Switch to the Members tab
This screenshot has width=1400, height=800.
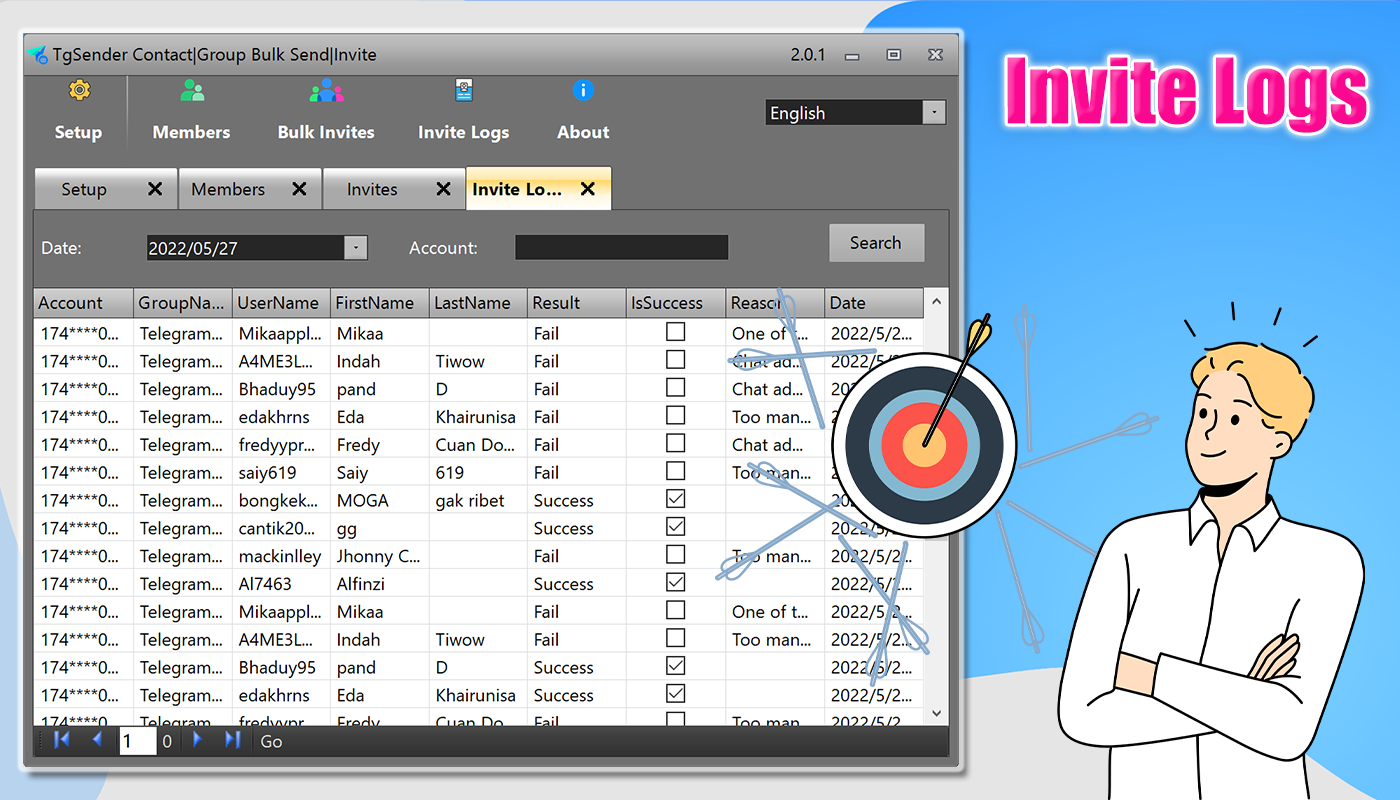[x=229, y=189]
